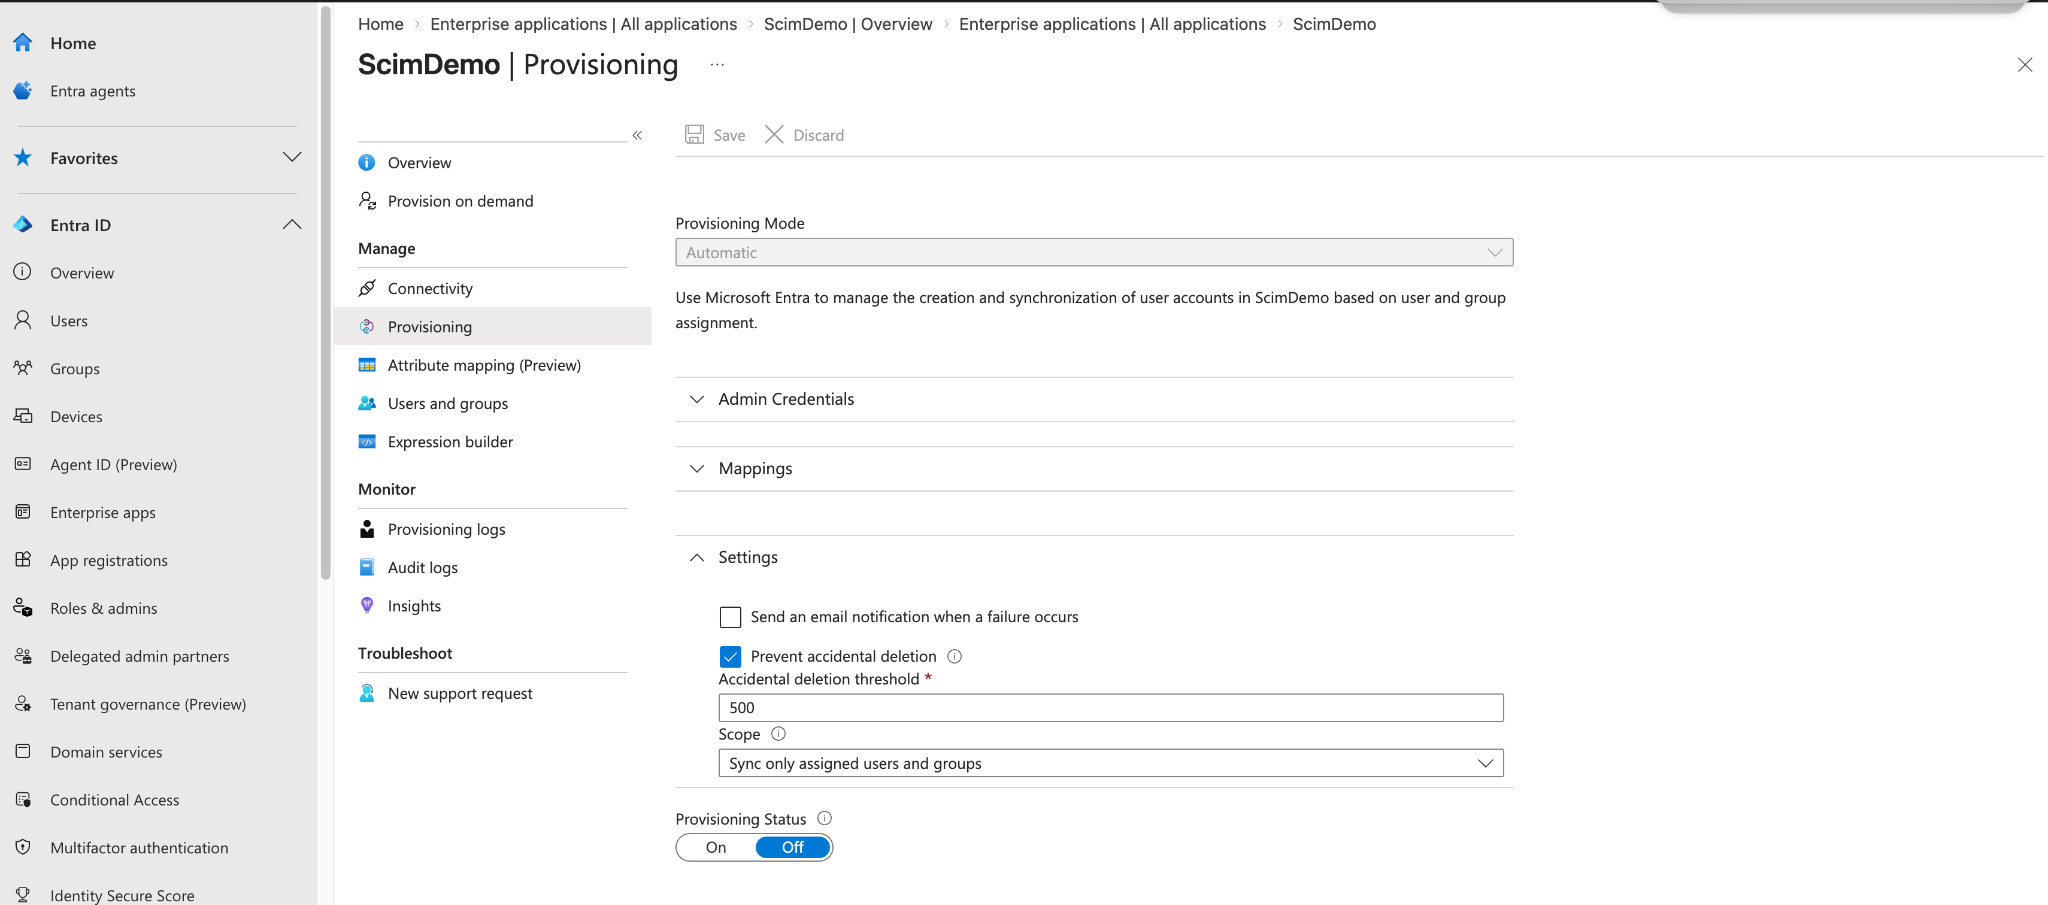Click info icon next to Provisioning Status
Screen dimensions: 2048x905
pos(824,818)
